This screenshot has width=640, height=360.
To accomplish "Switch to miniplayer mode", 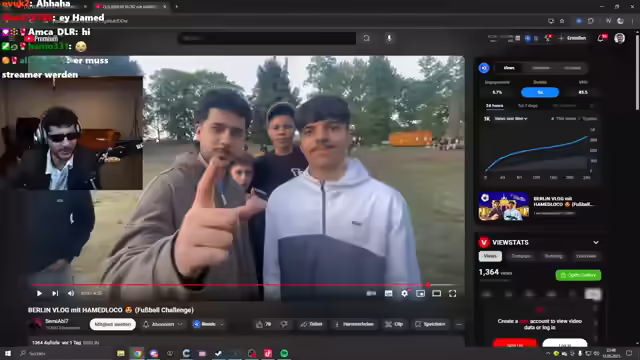I will tap(420, 293).
